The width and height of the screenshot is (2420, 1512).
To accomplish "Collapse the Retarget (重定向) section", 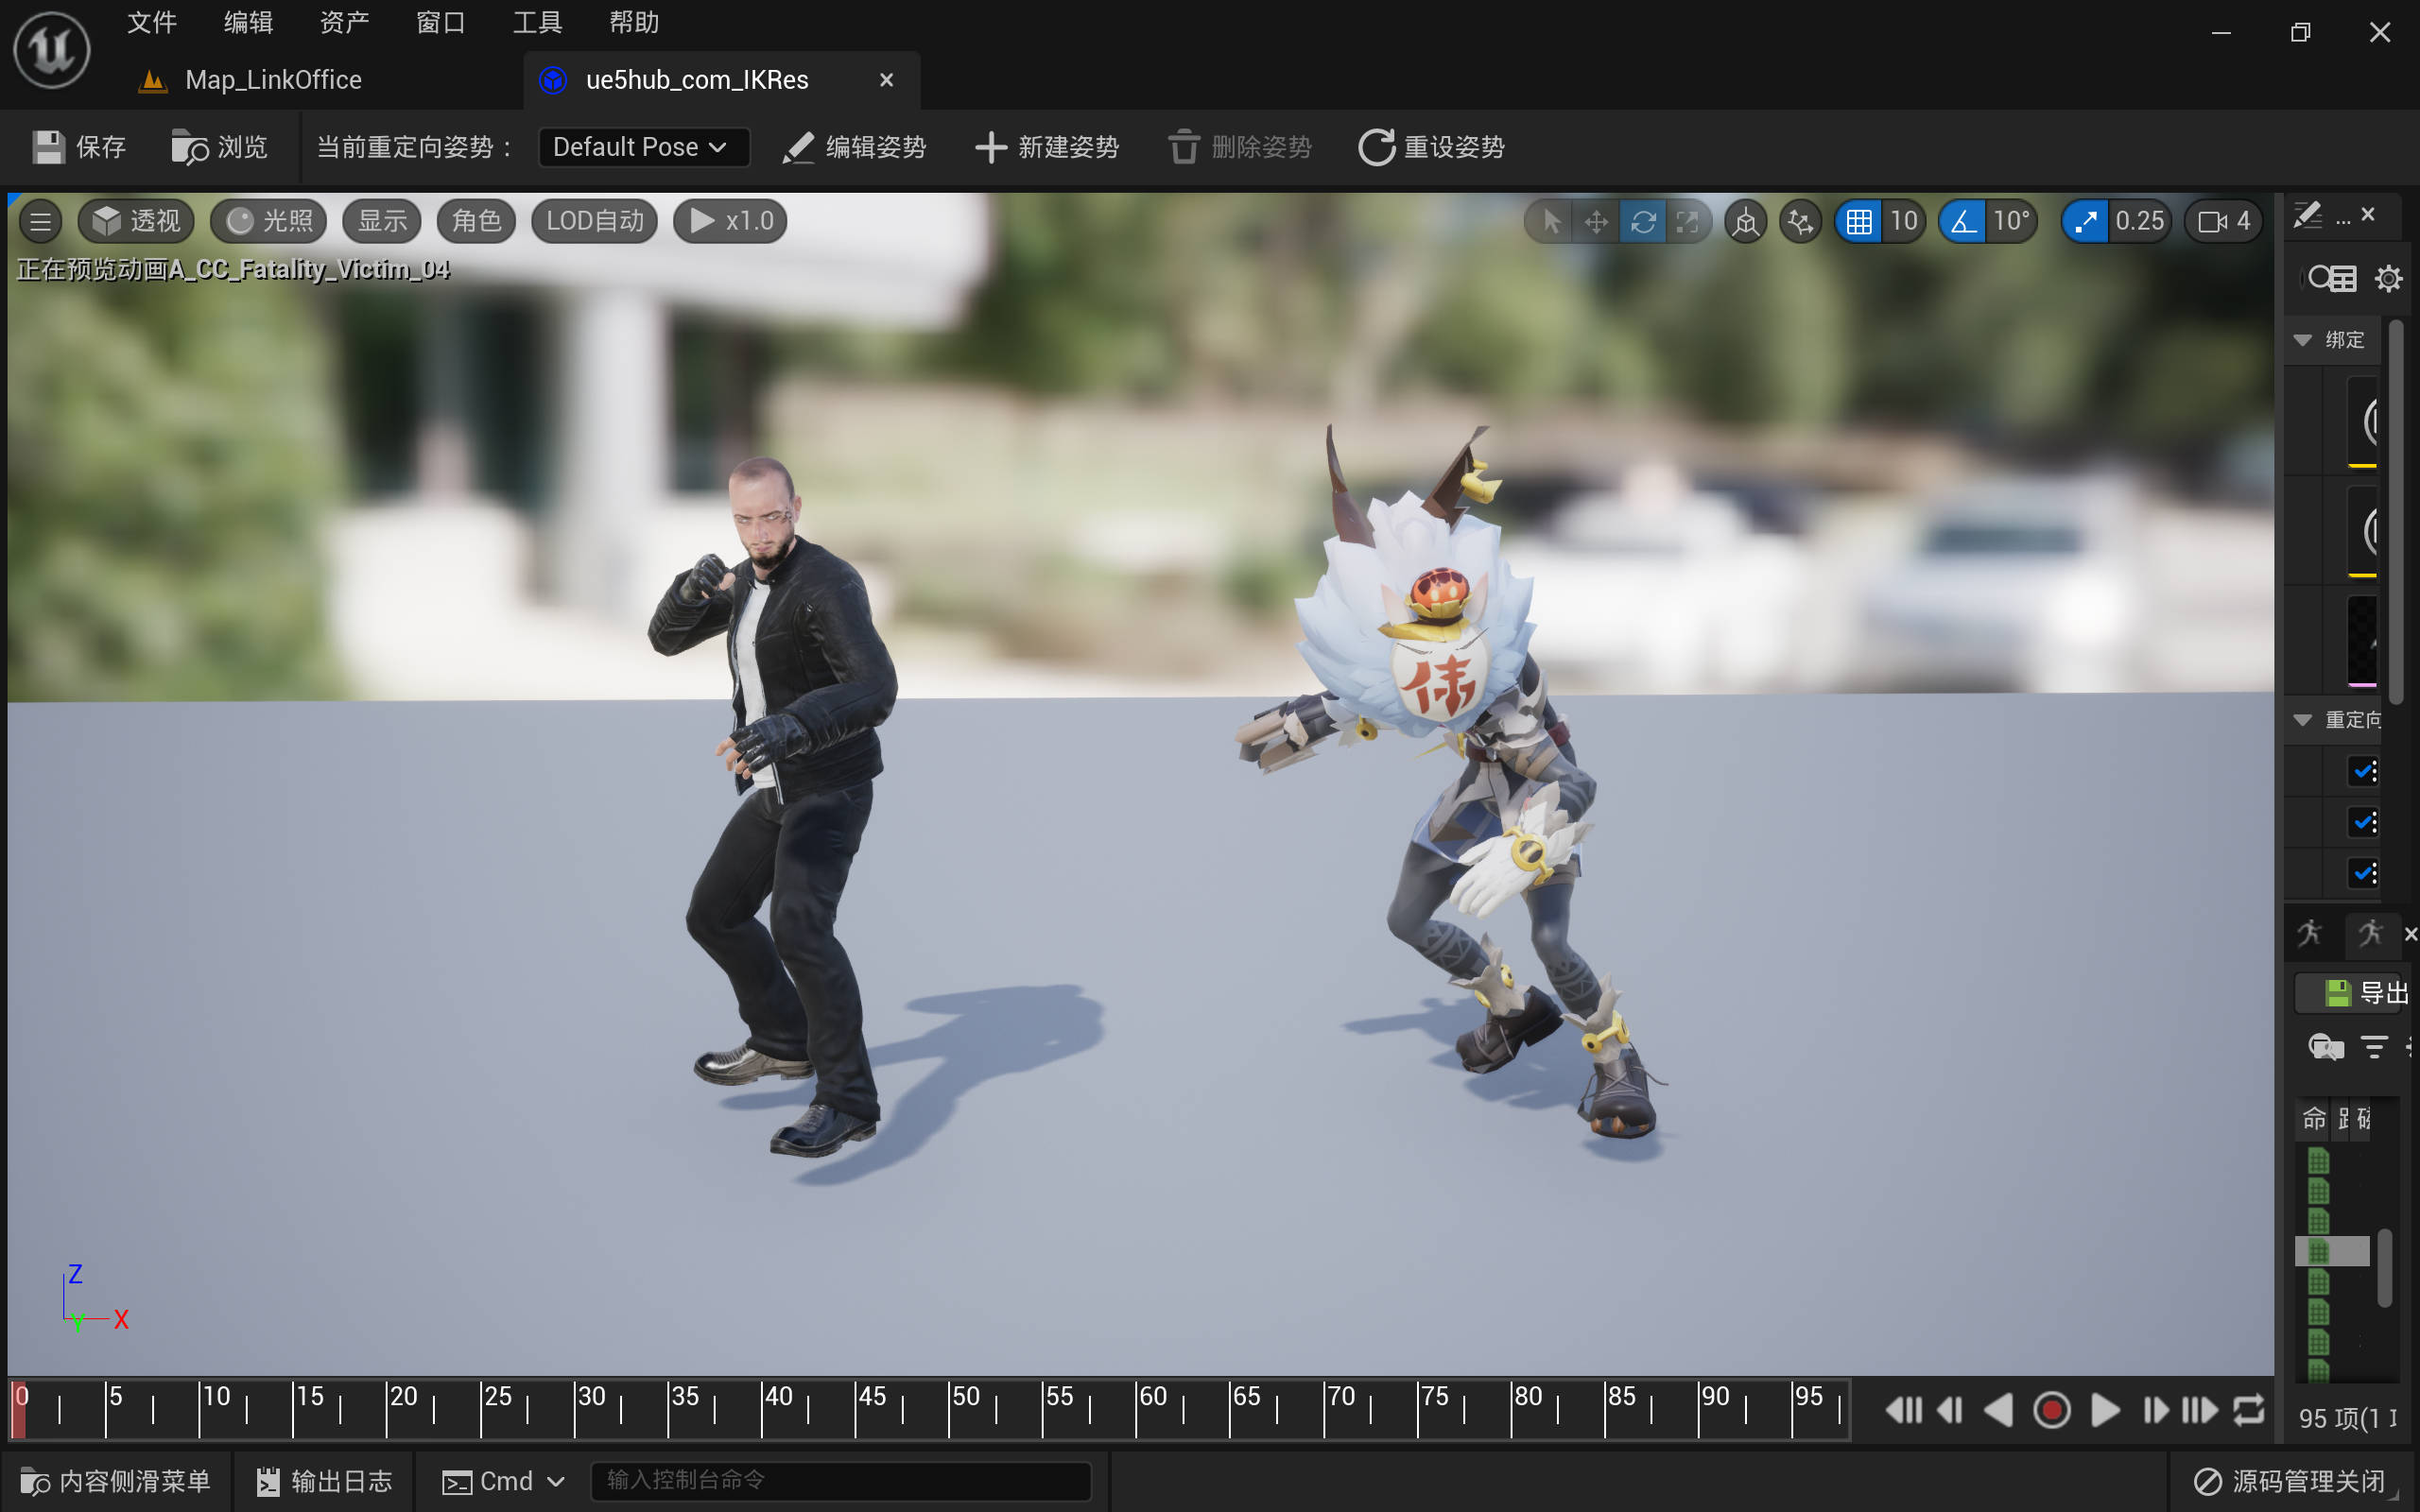I will point(2303,720).
